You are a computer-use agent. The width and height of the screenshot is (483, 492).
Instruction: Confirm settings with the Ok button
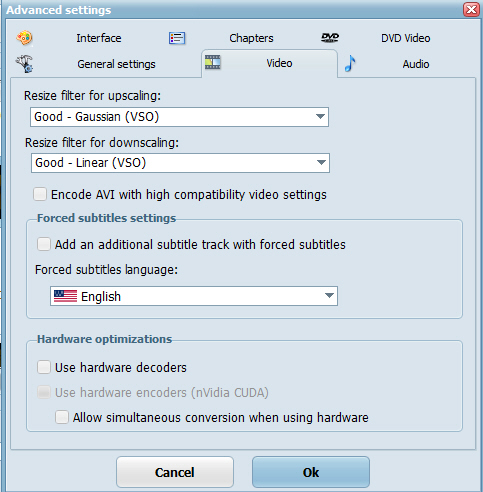(311, 472)
